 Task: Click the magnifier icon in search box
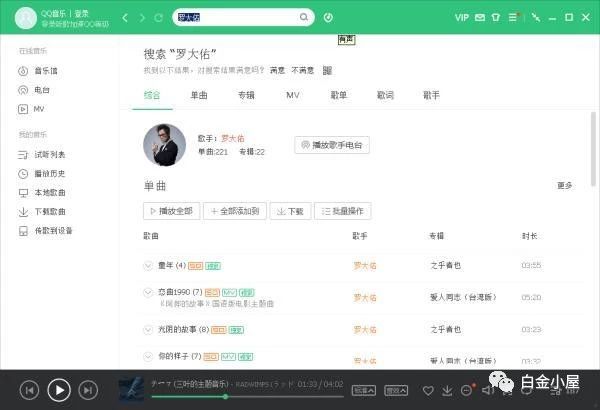pos(304,17)
